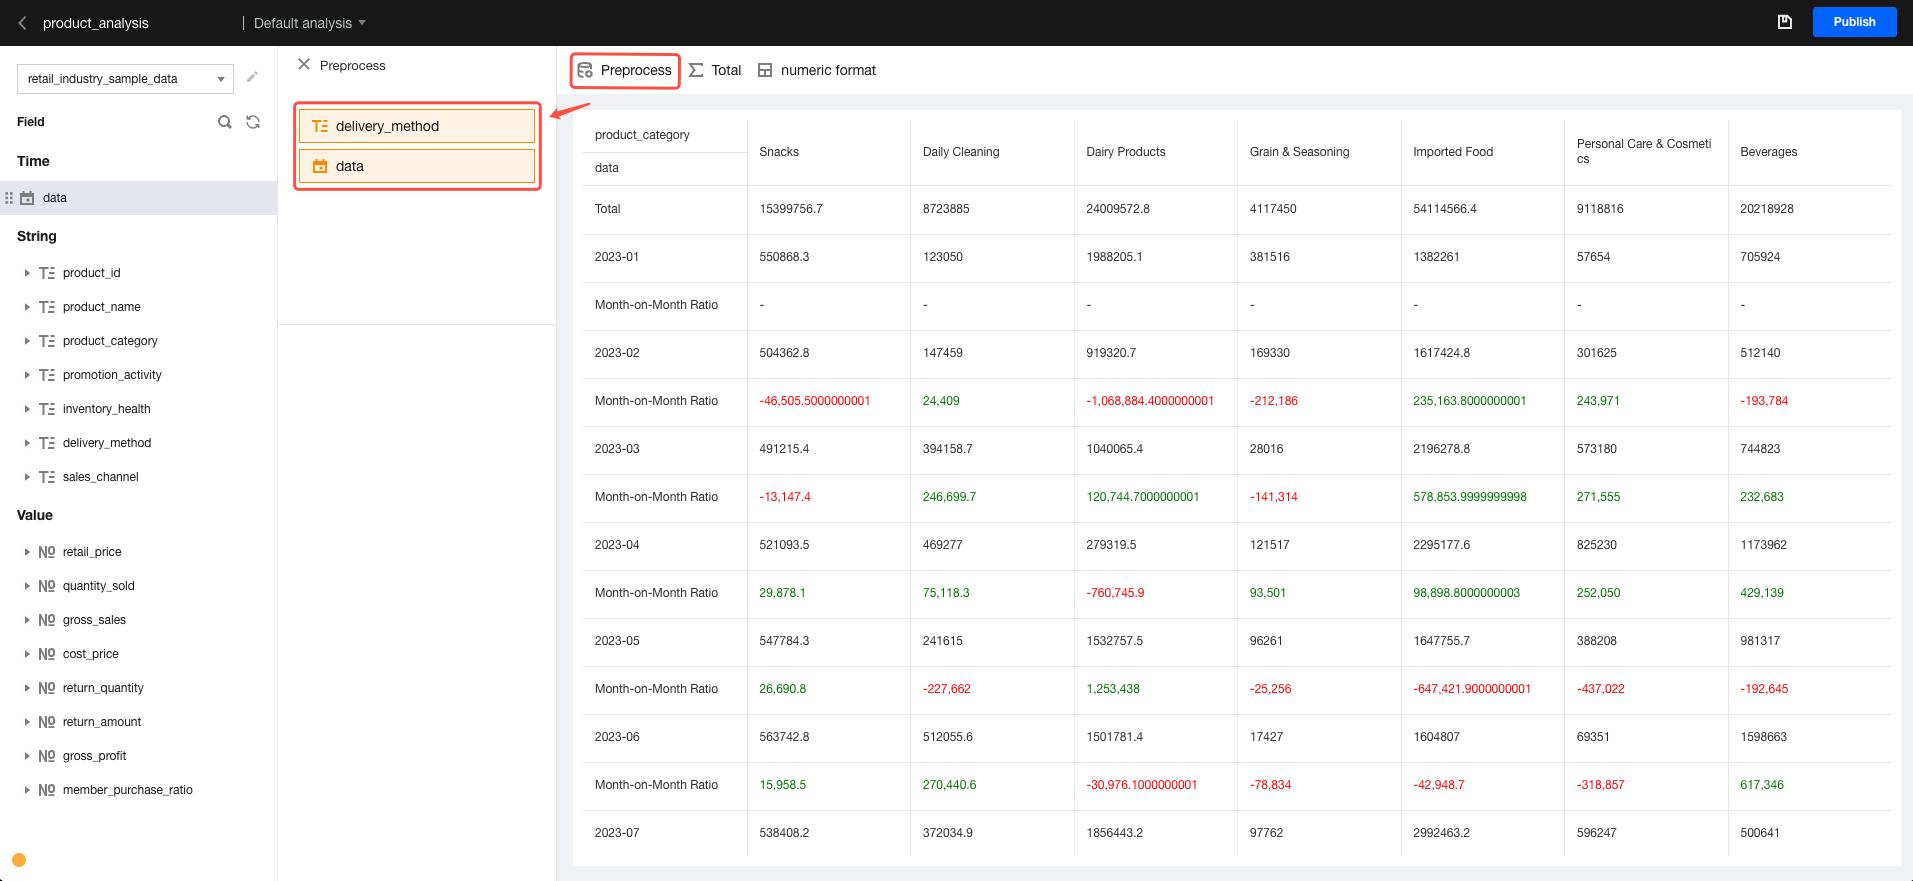This screenshot has height=881, width=1913.
Task: Expand the inventory_health field
Action: coord(27,409)
